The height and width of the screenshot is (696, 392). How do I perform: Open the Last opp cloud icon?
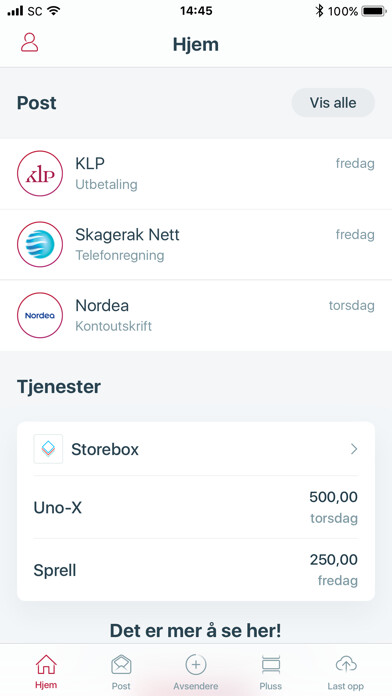pyautogui.click(x=345, y=665)
